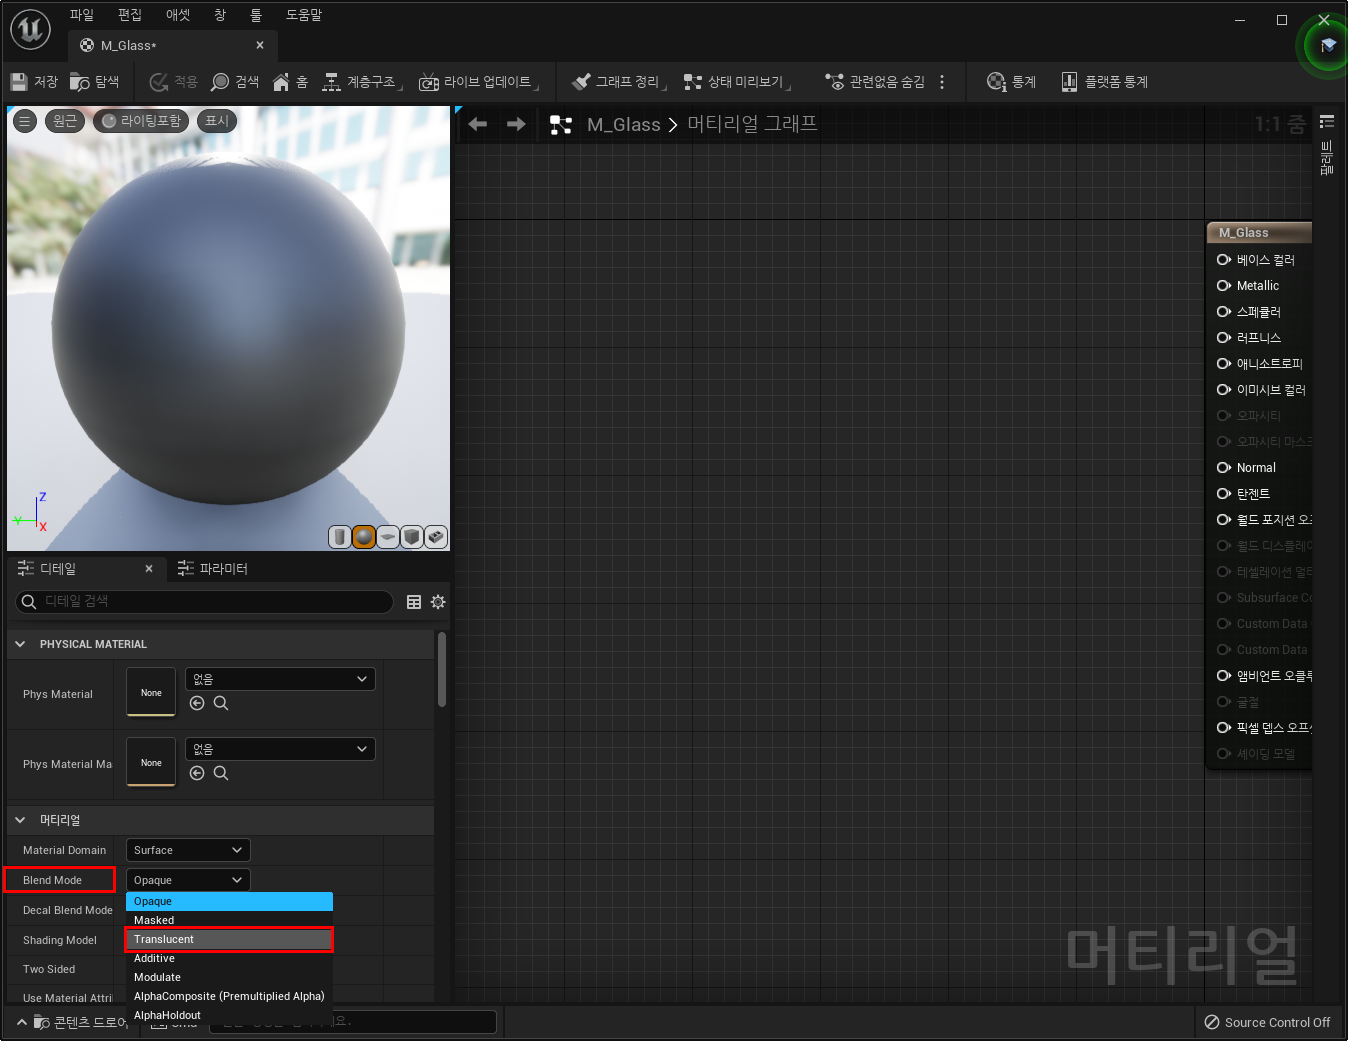Viewport: 1348px width, 1041px height.
Task: Click the 홈 home icon
Action: pyautogui.click(x=290, y=82)
